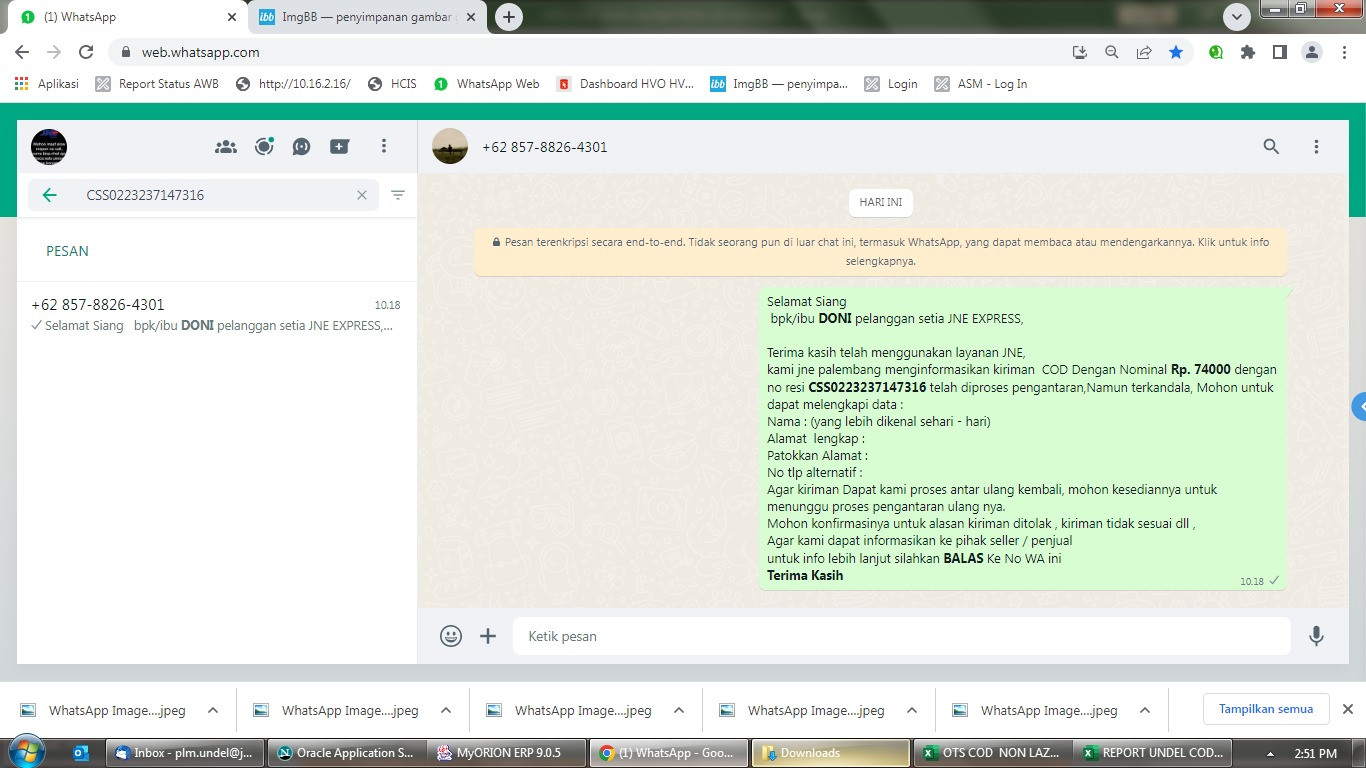The height and width of the screenshot is (768, 1366).
Task: Open Login bookmark
Action: [891, 84]
